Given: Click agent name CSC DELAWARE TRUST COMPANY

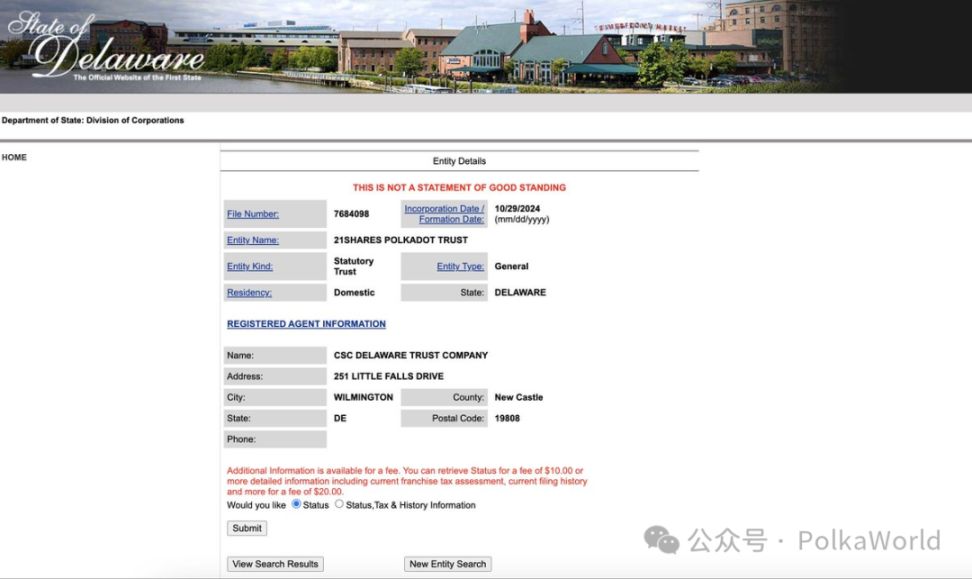Looking at the screenshot, I should click(411, 355).
